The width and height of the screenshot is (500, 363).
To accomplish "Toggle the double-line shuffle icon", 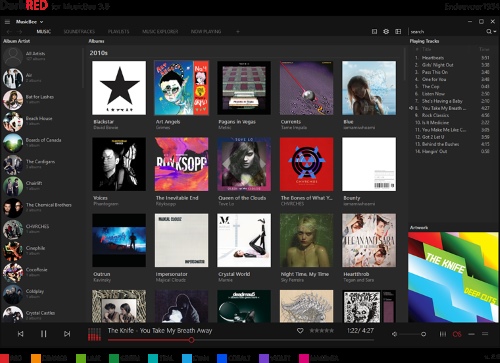I will click(x=485, y=334).
